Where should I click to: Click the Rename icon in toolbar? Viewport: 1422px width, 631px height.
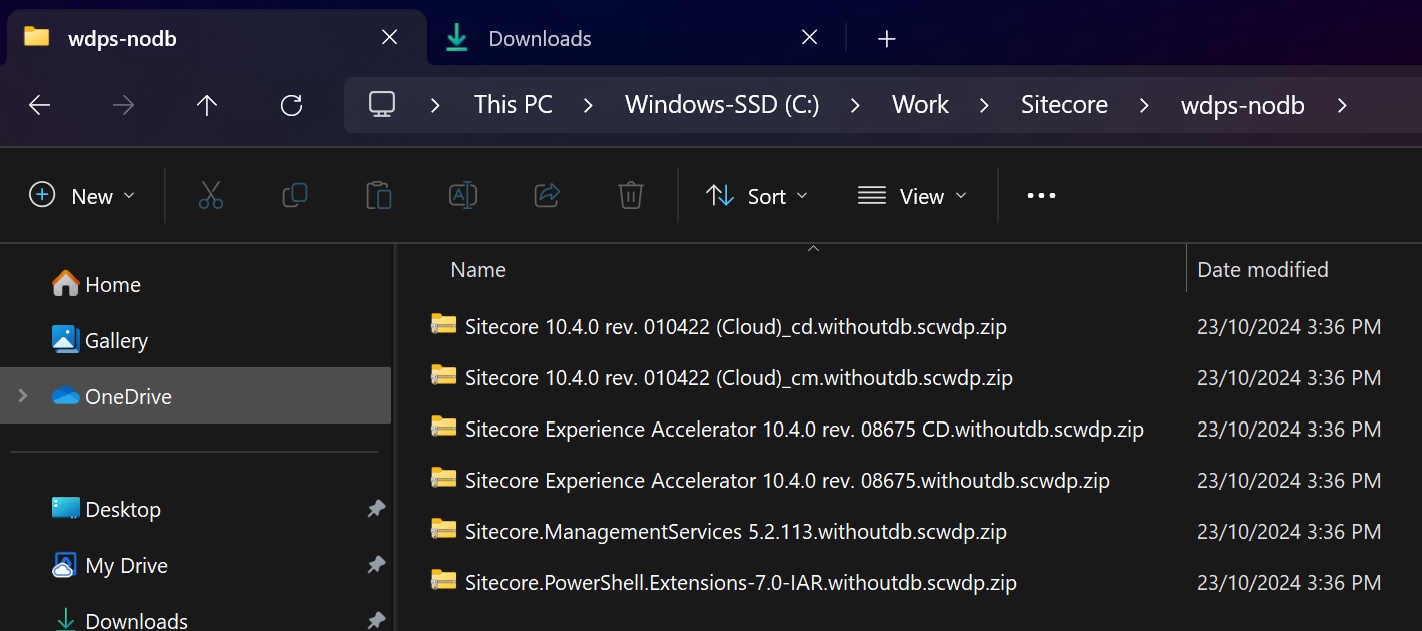462,195
